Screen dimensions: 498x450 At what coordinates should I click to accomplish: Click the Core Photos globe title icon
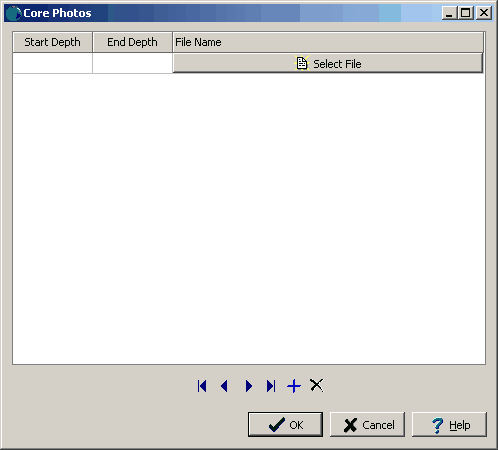coord(13,13)
